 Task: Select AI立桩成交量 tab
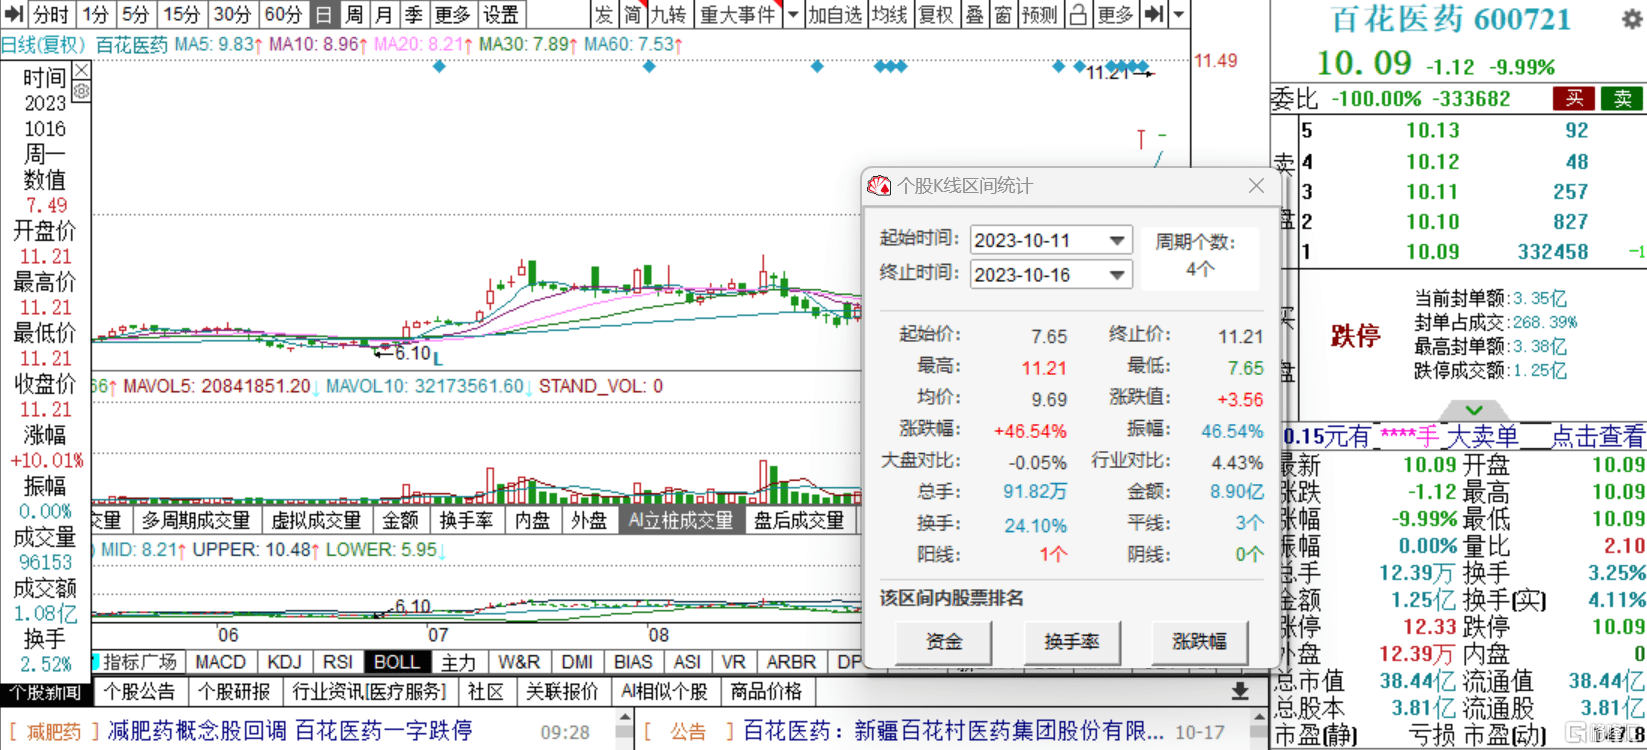[680, 520]
